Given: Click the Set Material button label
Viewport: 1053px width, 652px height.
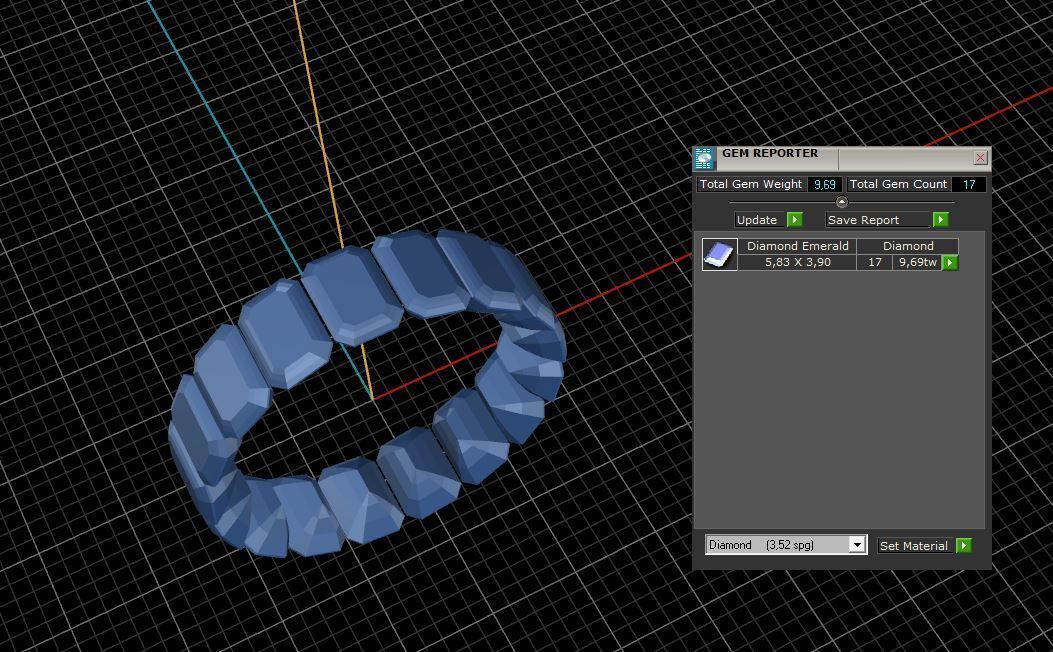Looking at the screenshot, I should (914, 546).
